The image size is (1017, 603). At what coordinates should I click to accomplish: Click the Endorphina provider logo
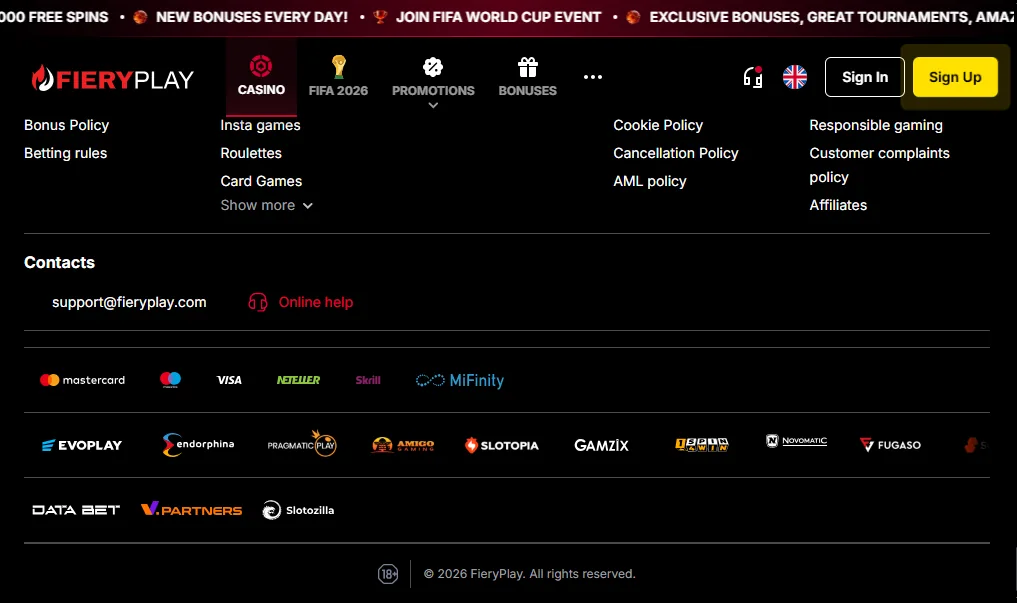[x=198, y=445]
